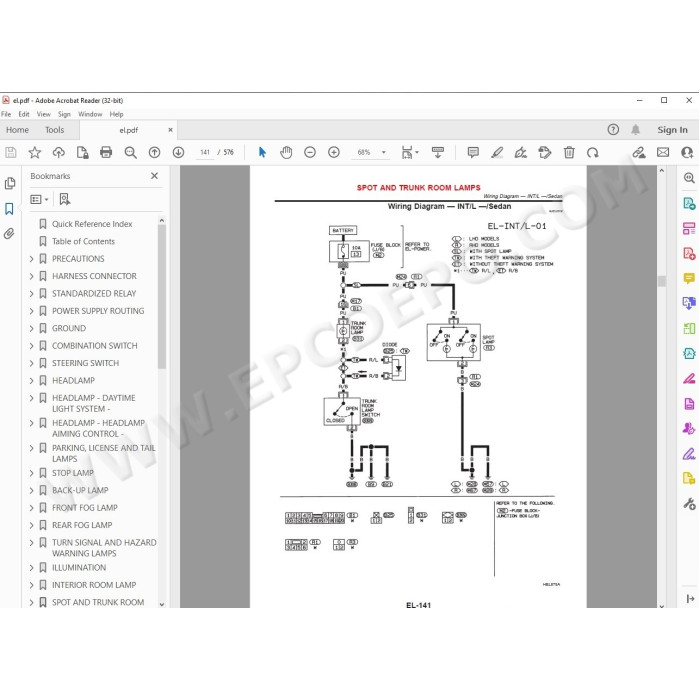Open the Table of Contents bookmark

[83, 241]
